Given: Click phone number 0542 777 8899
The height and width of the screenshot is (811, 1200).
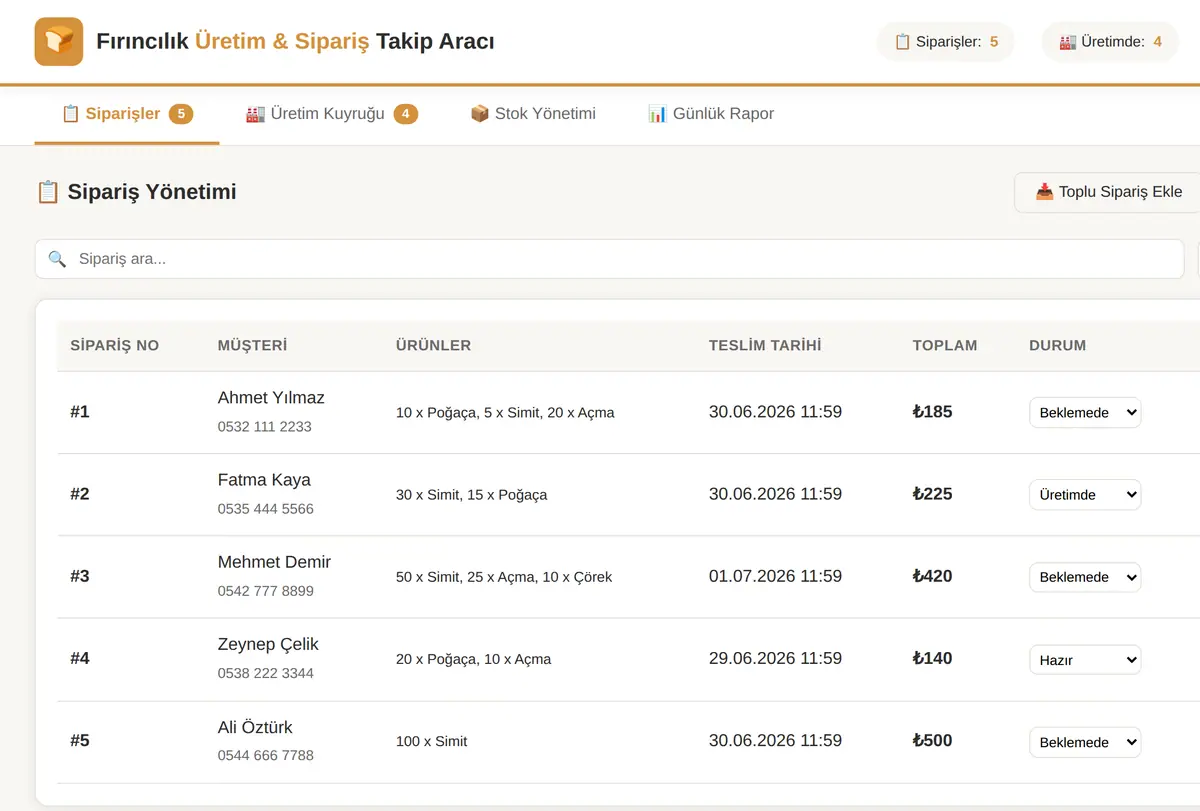Looking at the screenshot, I should point(266,591).
